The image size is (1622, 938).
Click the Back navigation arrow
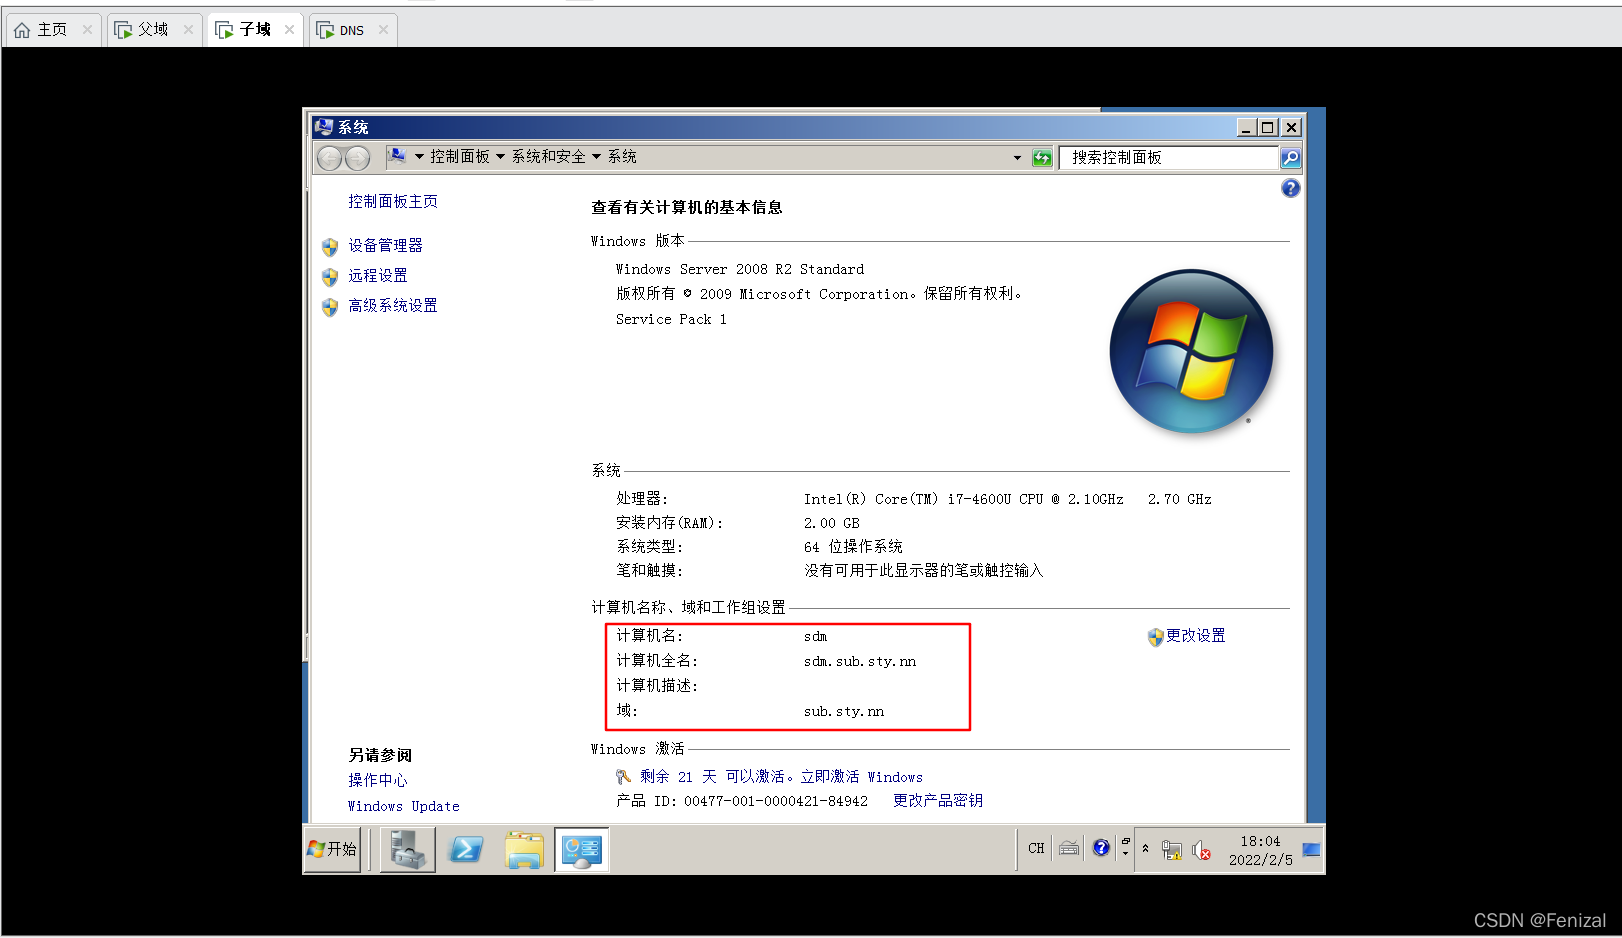tap(330, 158)
